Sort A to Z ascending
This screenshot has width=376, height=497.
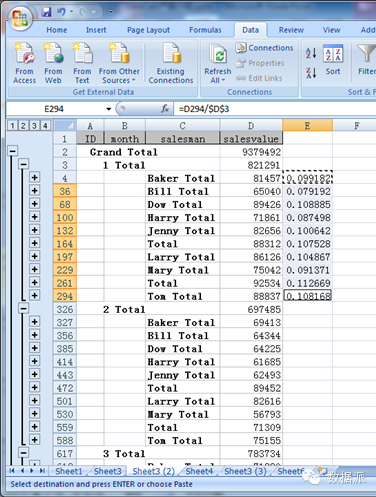pos(311,53)
